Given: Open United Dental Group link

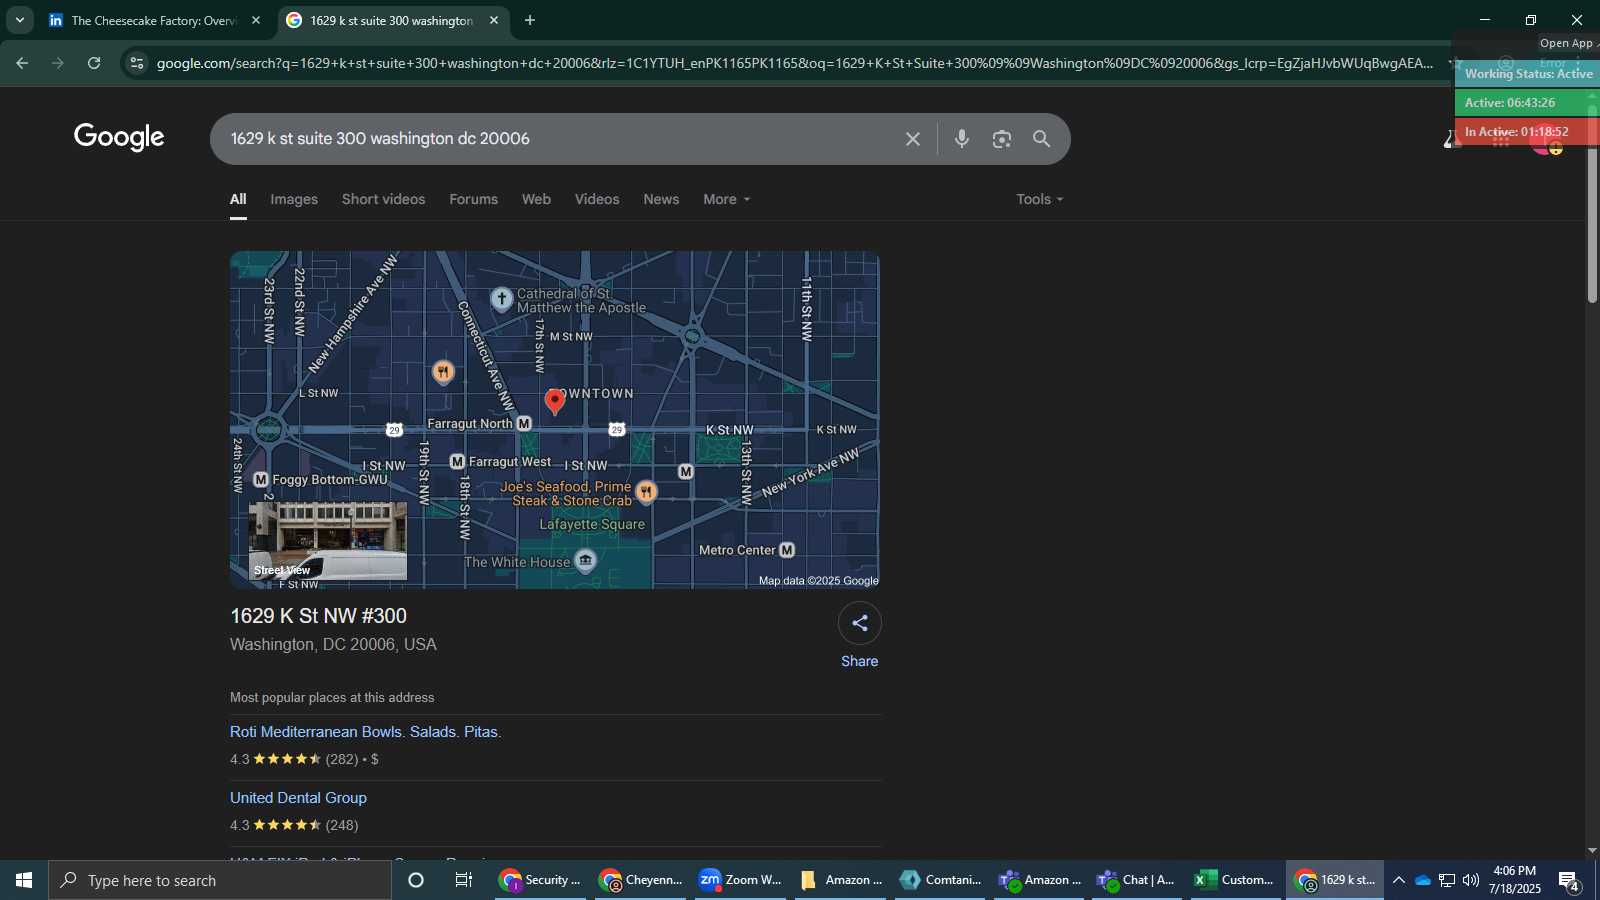Looking at the screenshot, I should point(298,798).
